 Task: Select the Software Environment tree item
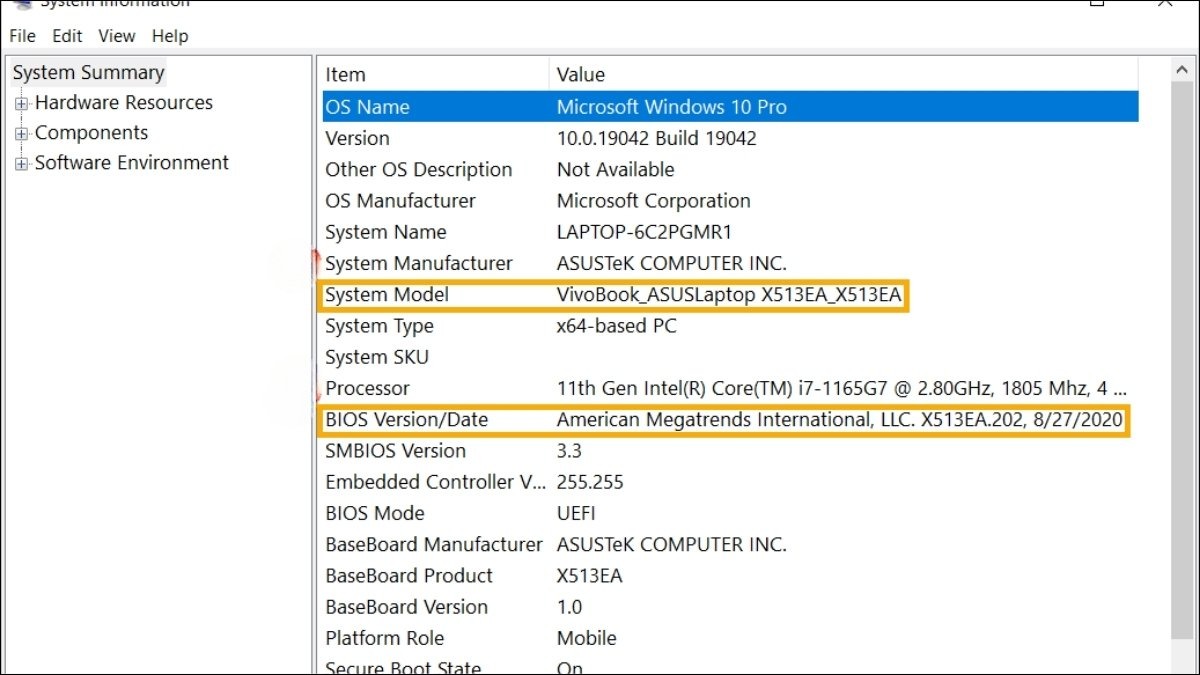131,163
